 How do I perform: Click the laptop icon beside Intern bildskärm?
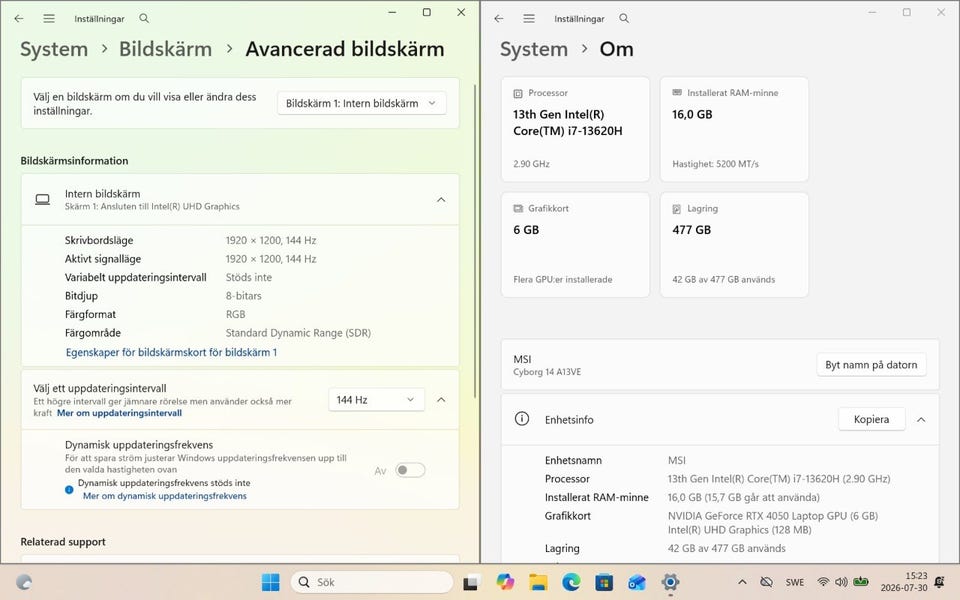tap(42, 200)
